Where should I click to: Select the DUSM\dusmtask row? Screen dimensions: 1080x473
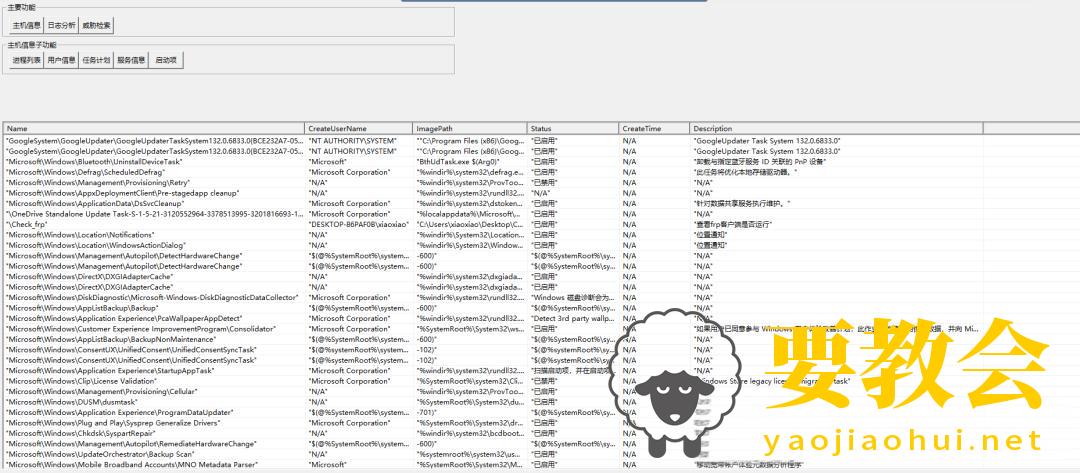point(493,401)
